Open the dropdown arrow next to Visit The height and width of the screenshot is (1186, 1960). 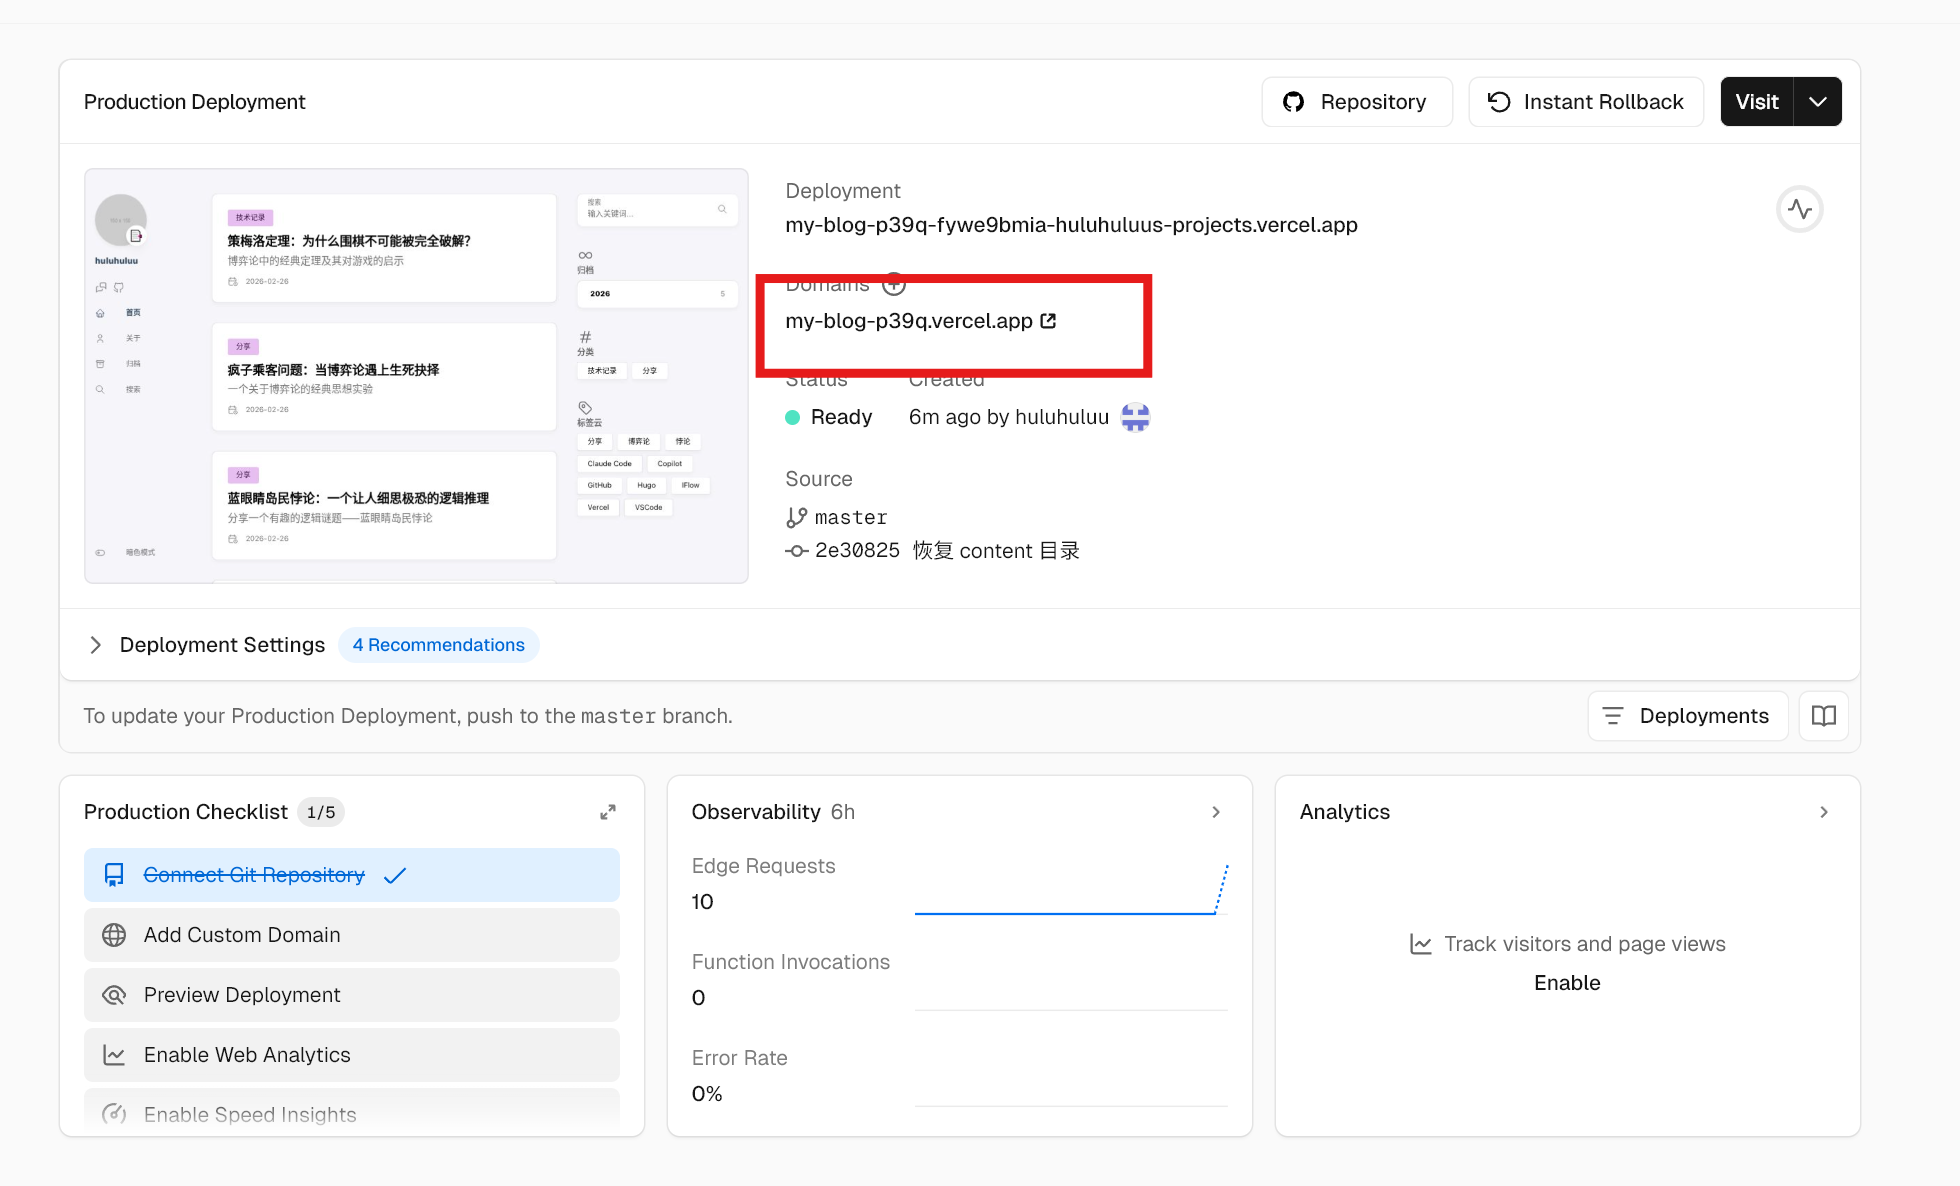[x=1817, y=102]
